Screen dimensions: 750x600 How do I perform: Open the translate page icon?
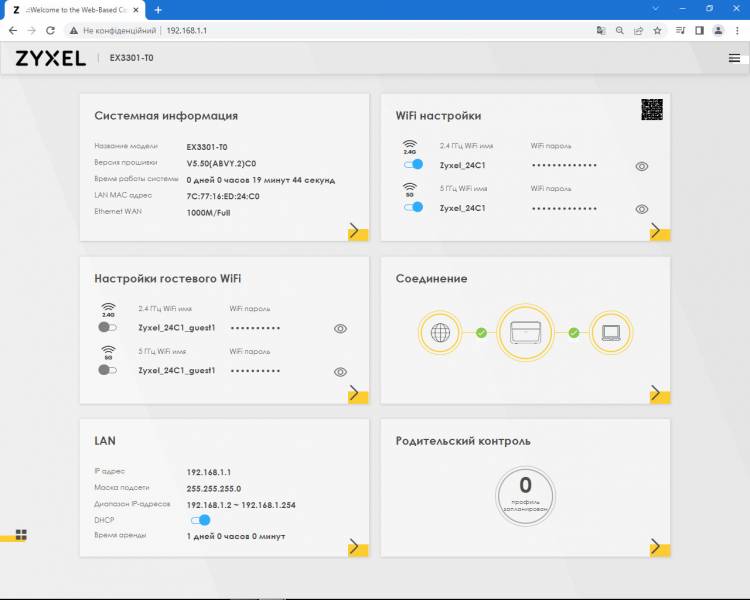point(601,31)
